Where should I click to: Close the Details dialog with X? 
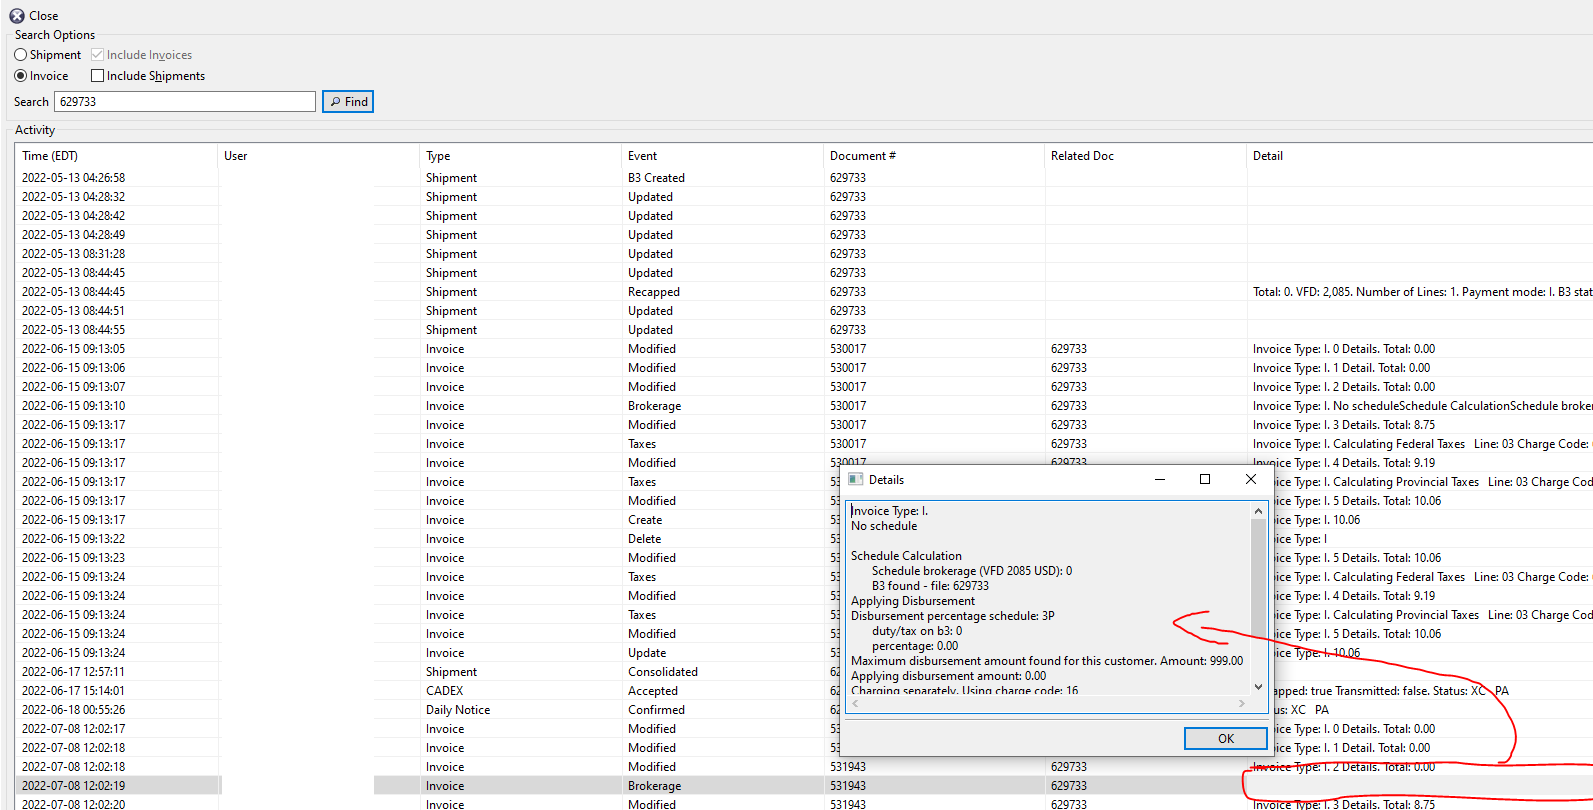(x=1251, y=480)
